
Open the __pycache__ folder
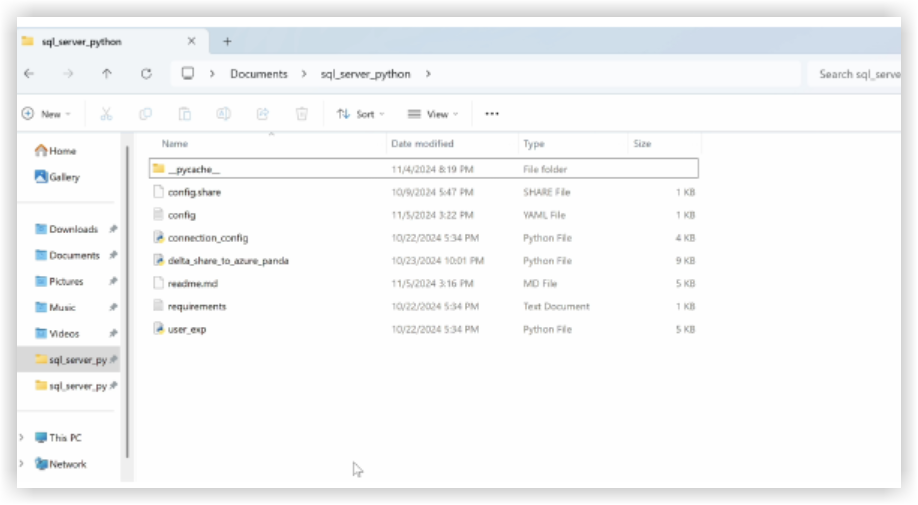pos(193,169)
